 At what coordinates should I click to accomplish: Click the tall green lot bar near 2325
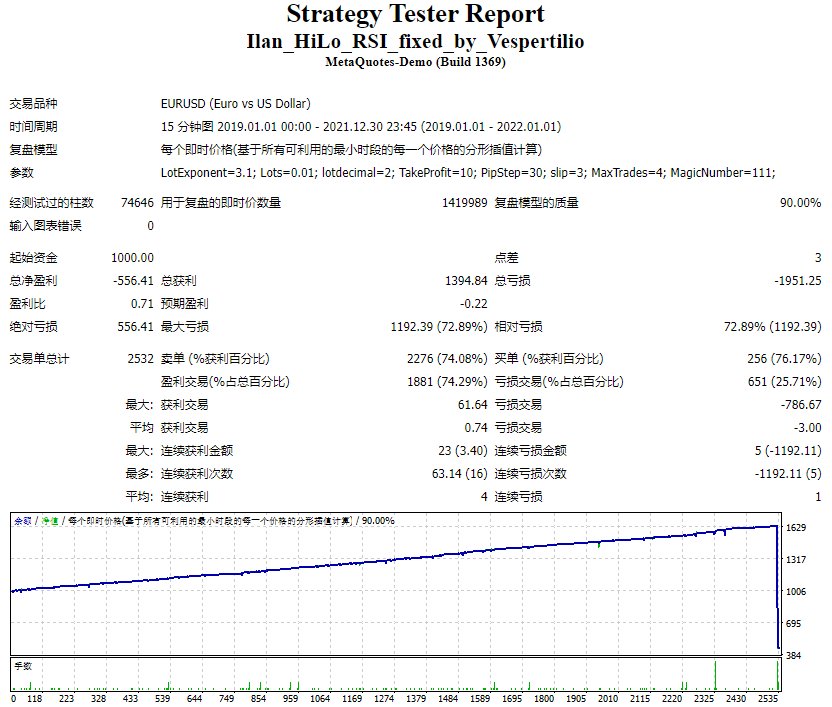click(715, 675)
